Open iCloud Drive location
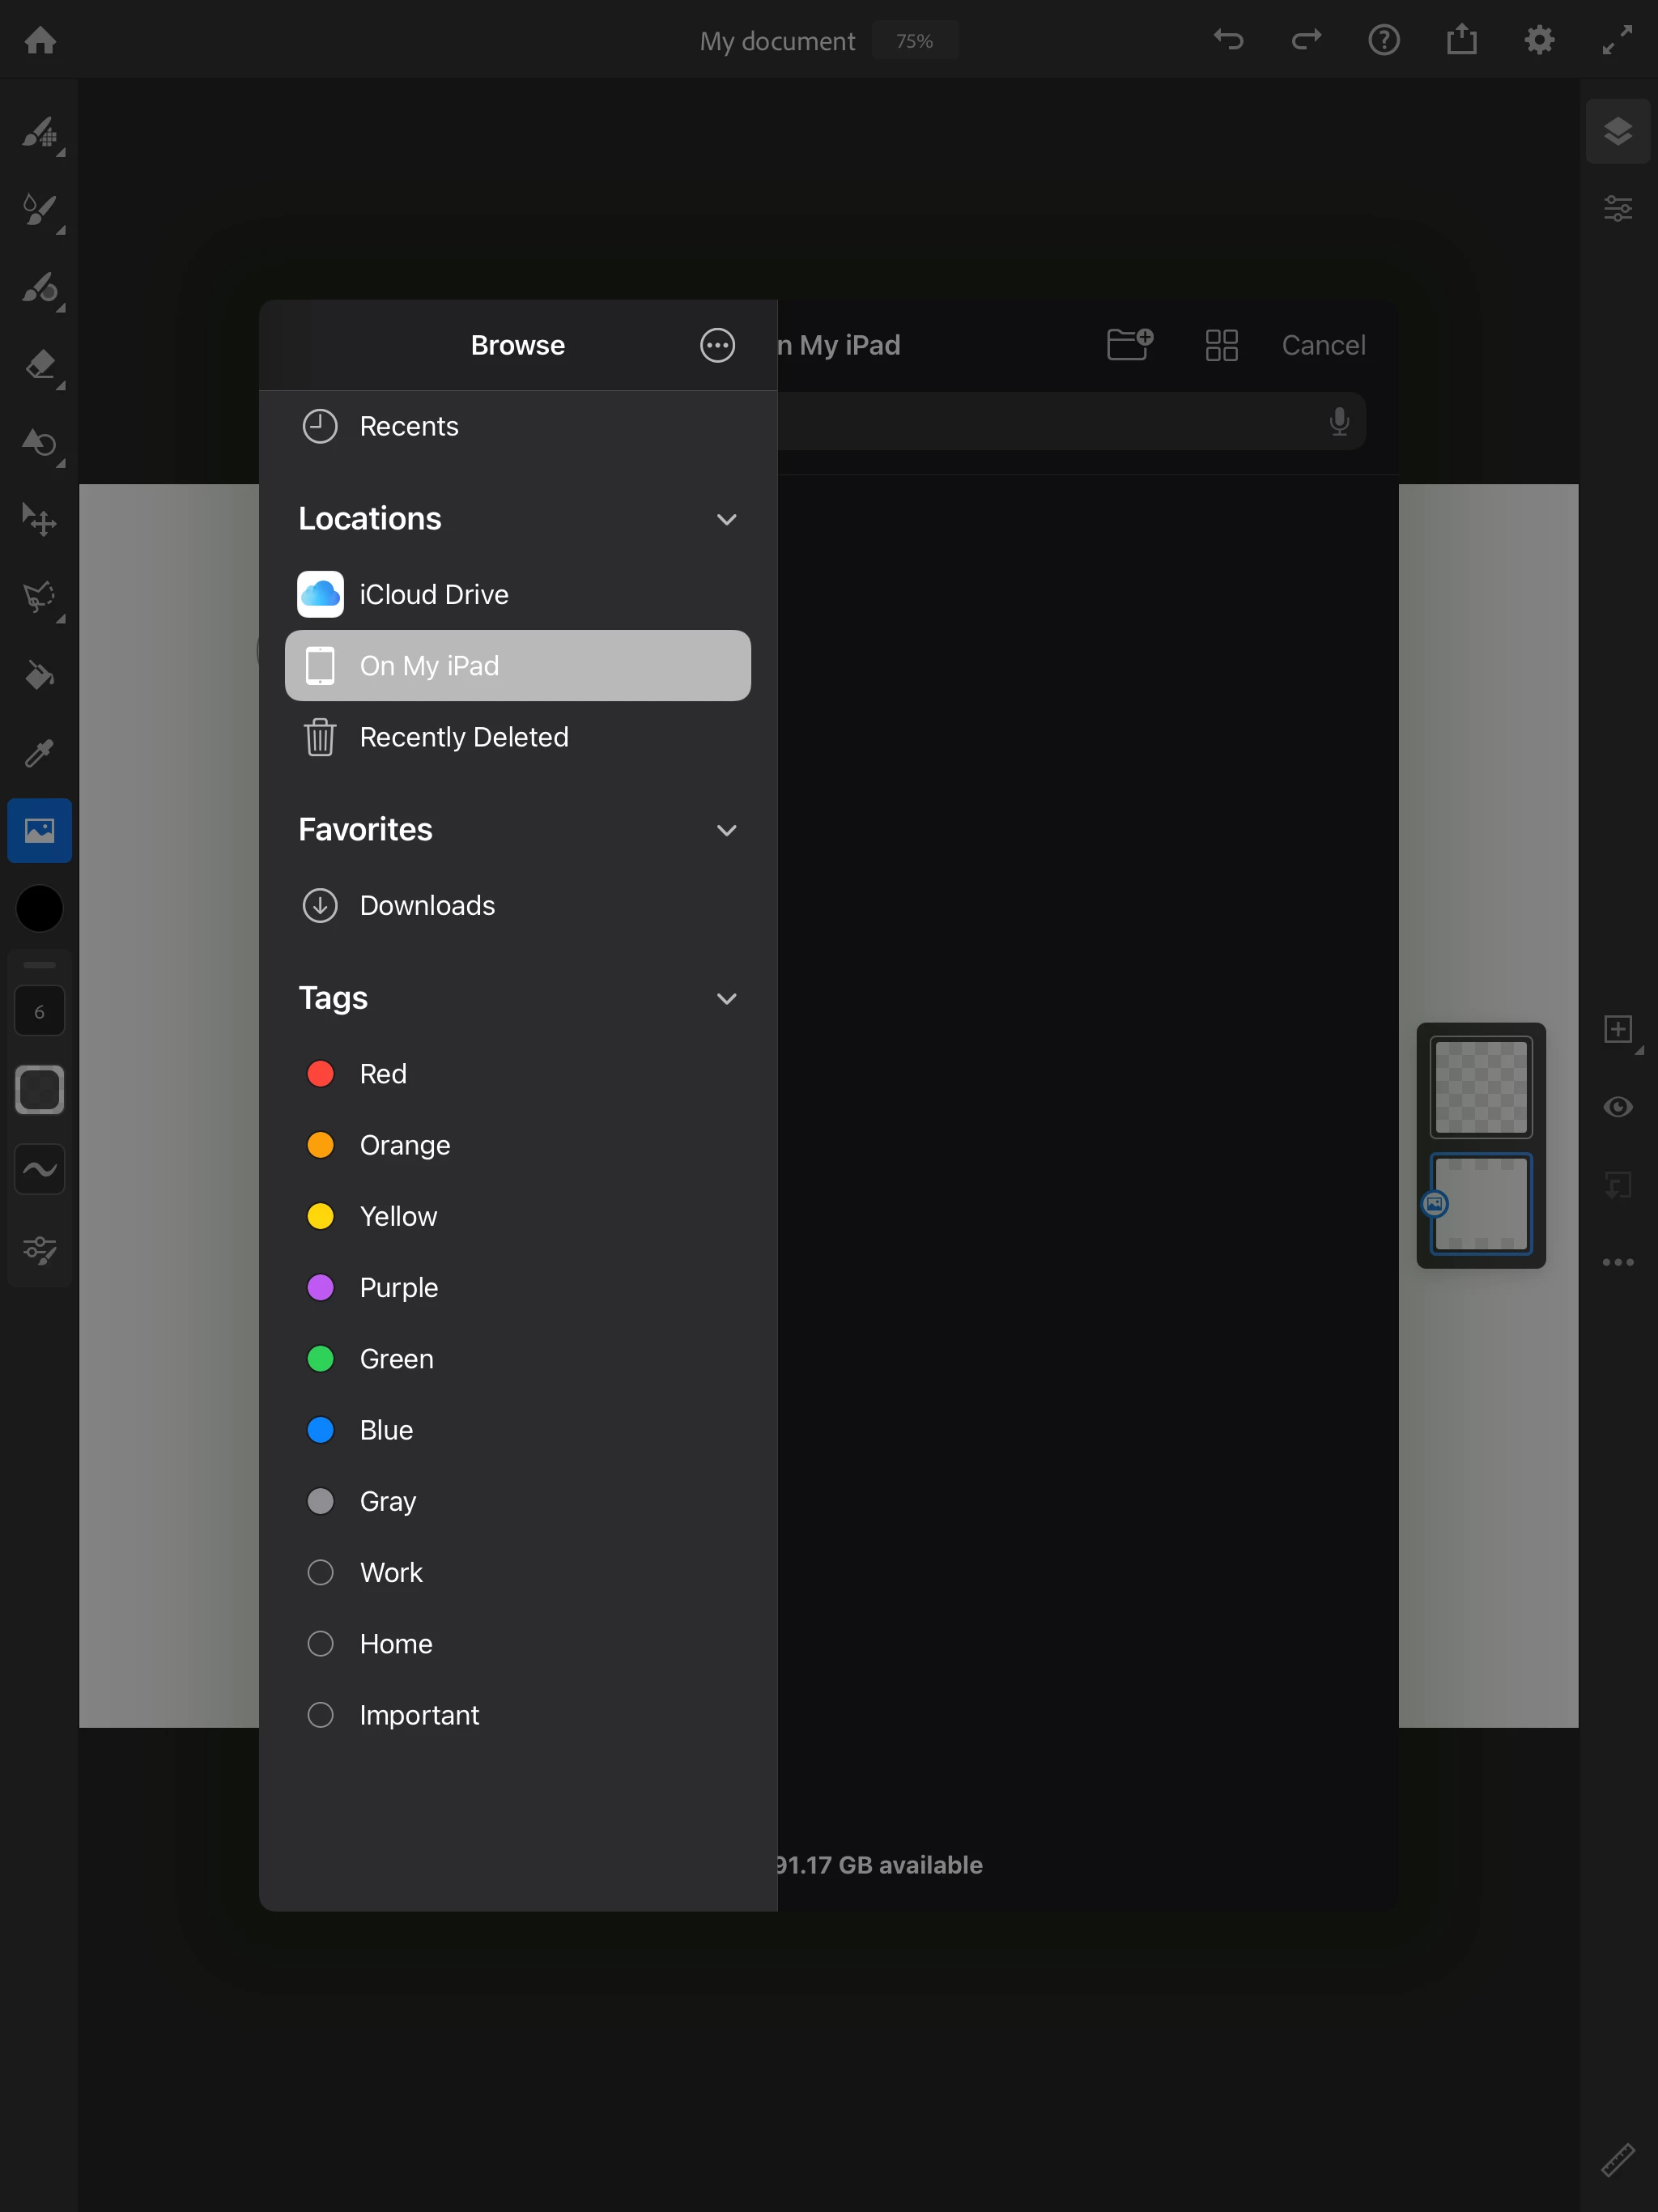The image size is (1658, 2212). pyautogui.click(x=433, y=595)
